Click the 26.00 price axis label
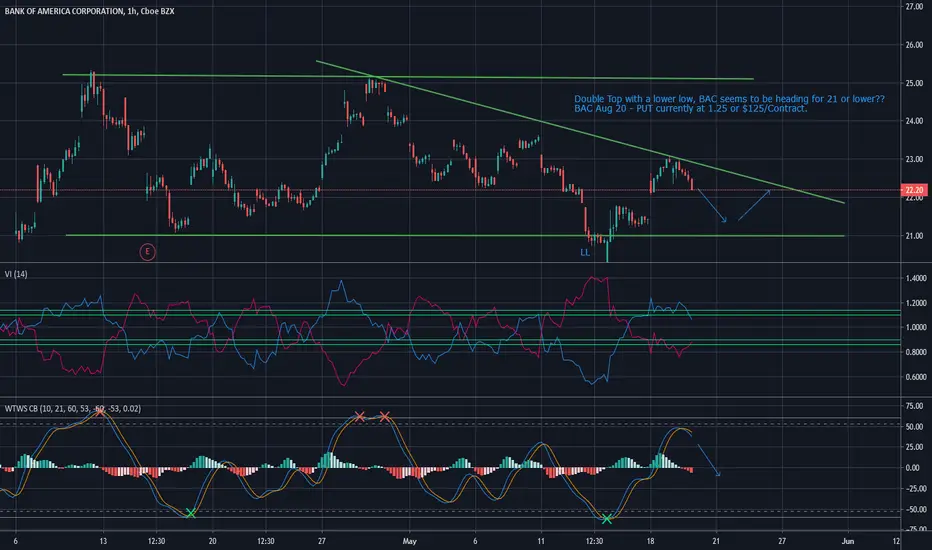 pos(914,45)
